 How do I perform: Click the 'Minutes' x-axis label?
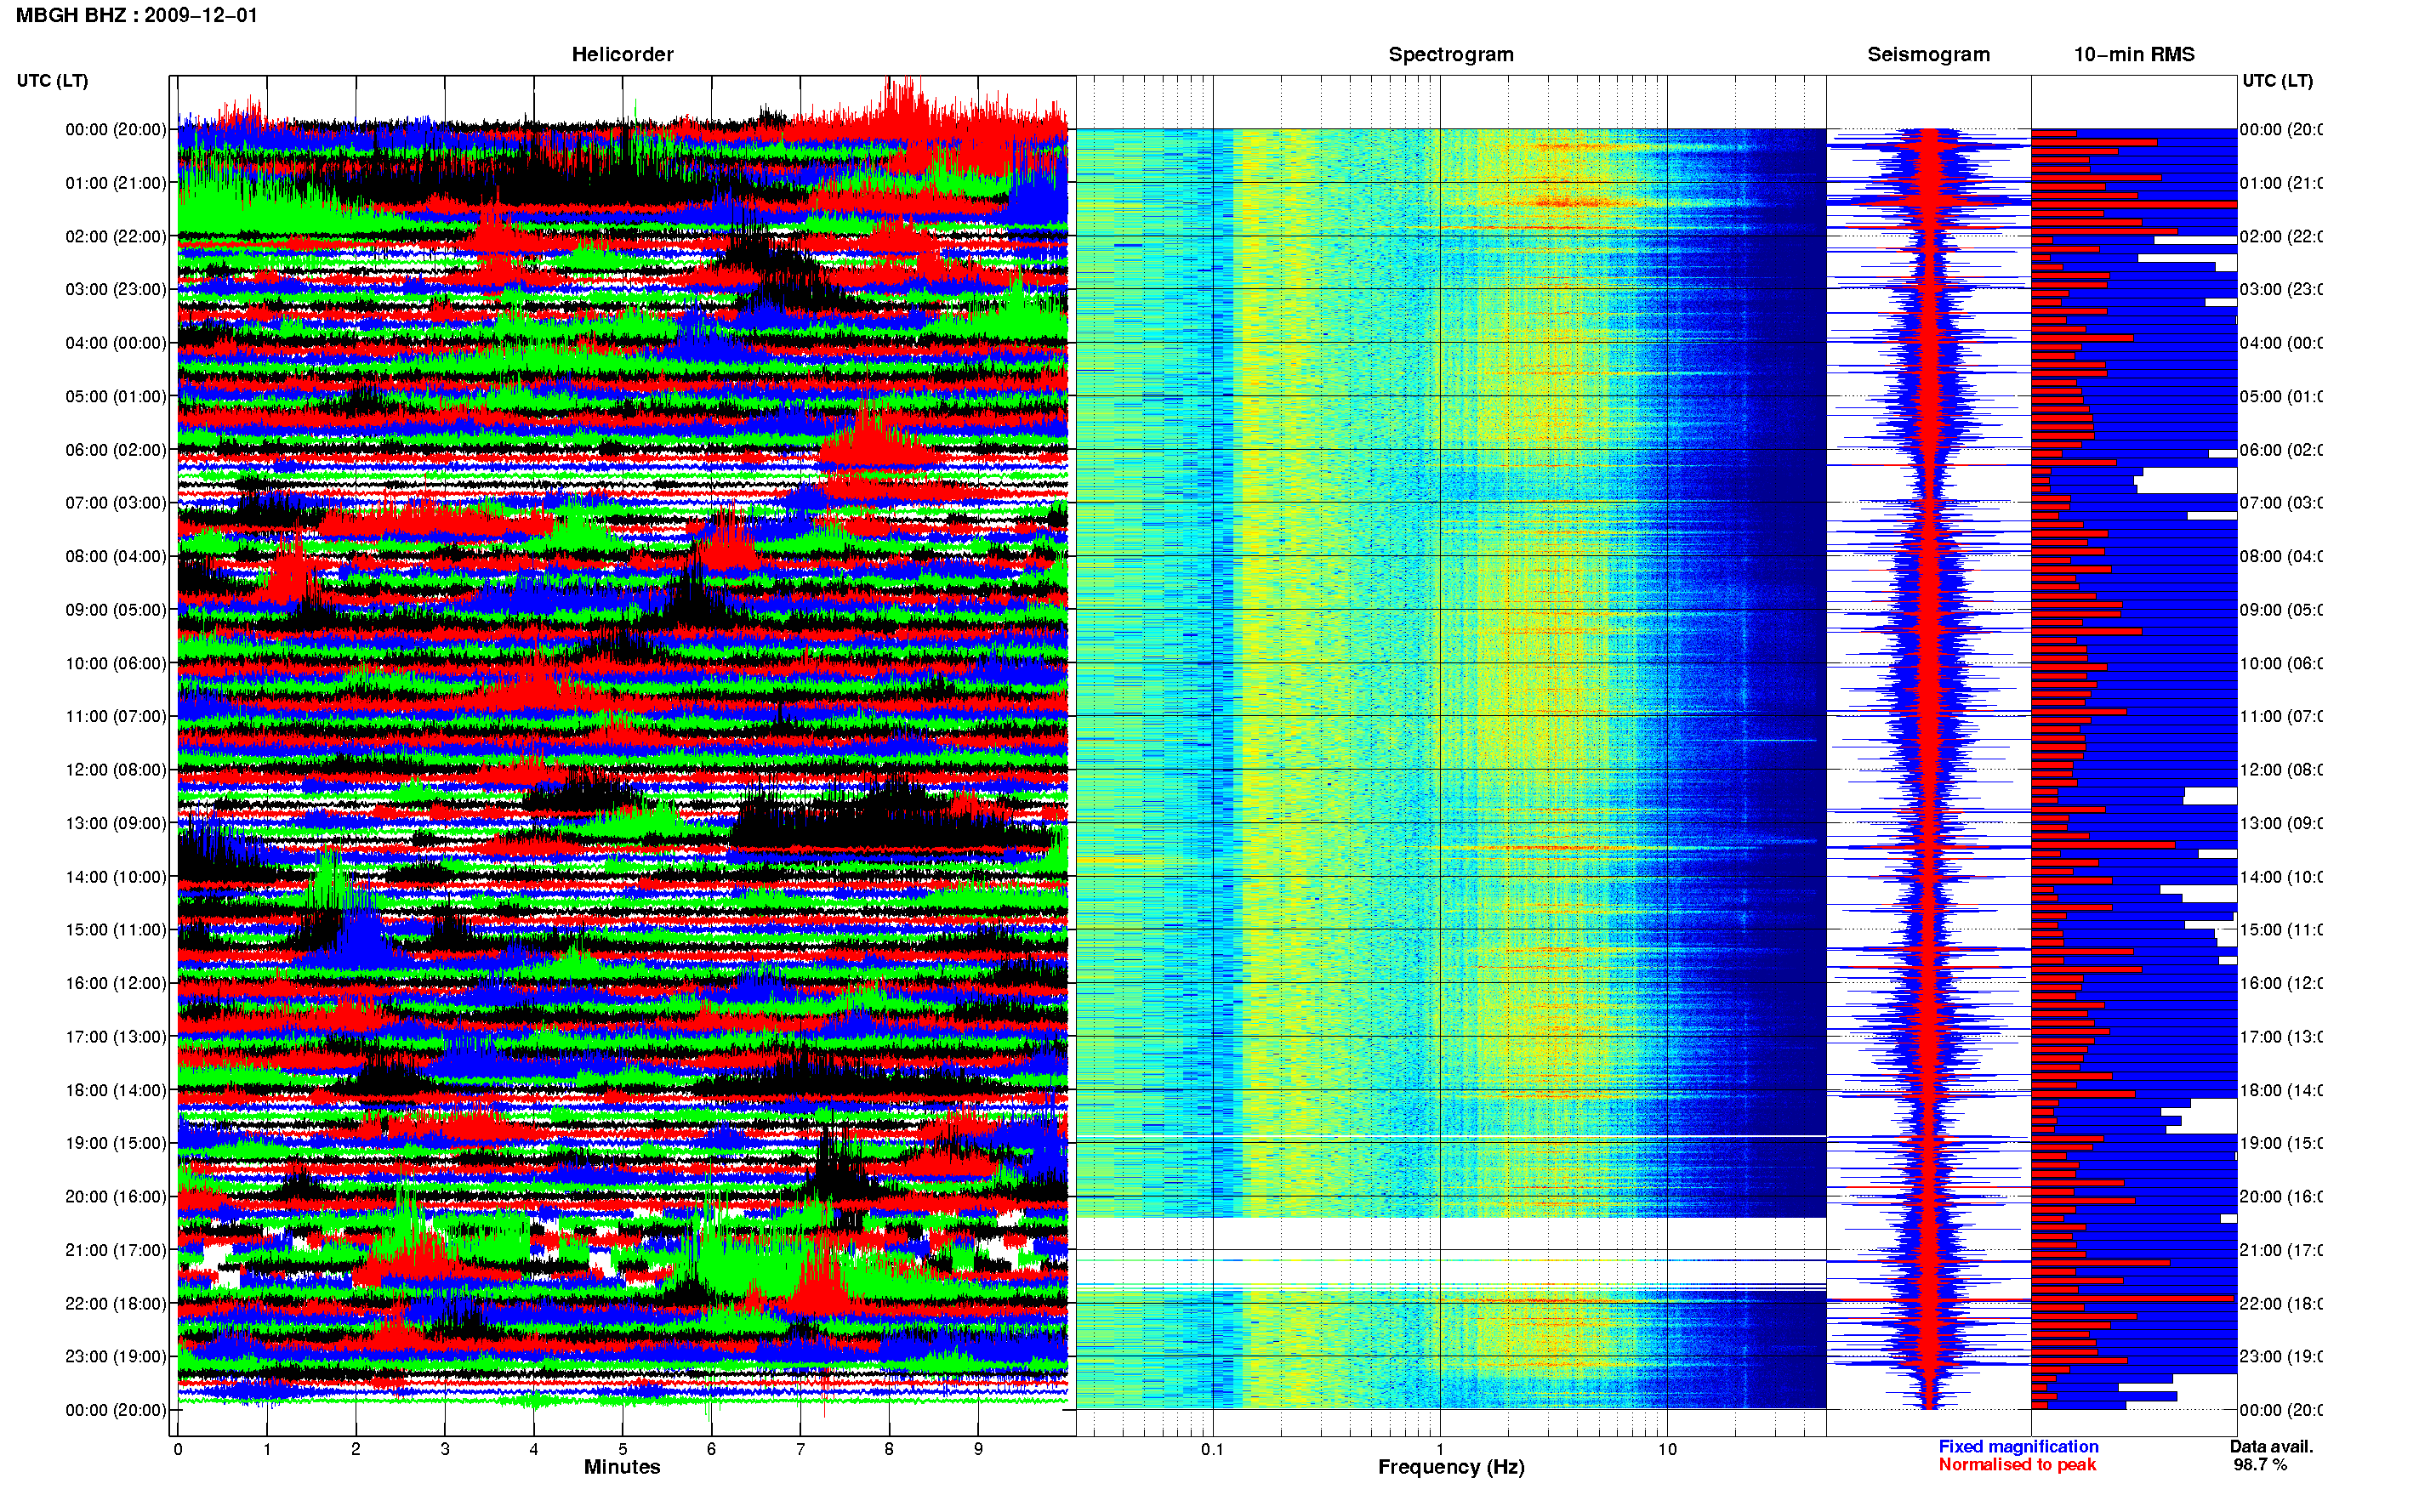click(622, 1467)
